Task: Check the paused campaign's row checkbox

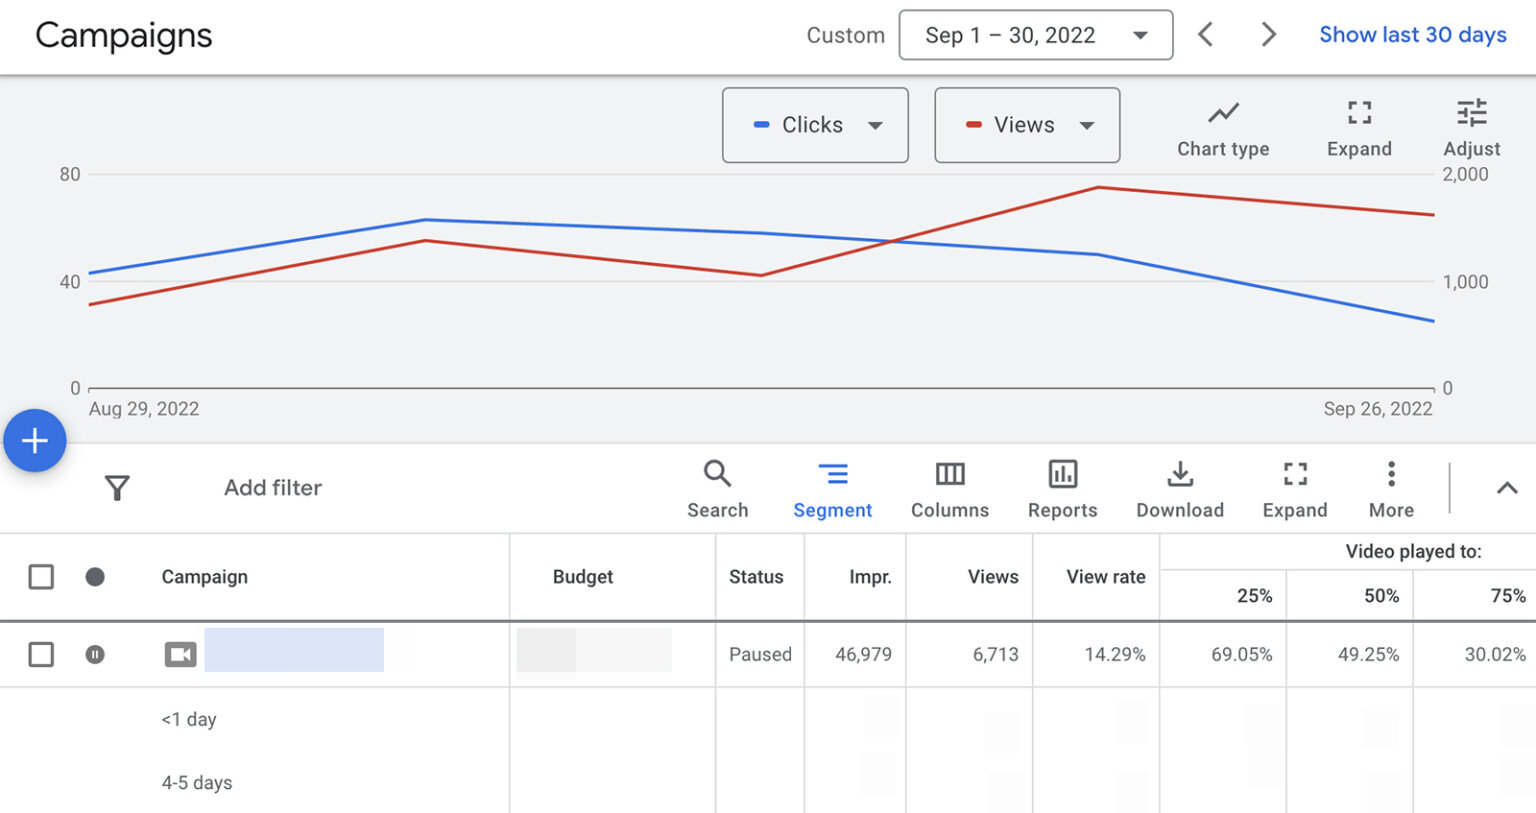Action: pos(41,654)
